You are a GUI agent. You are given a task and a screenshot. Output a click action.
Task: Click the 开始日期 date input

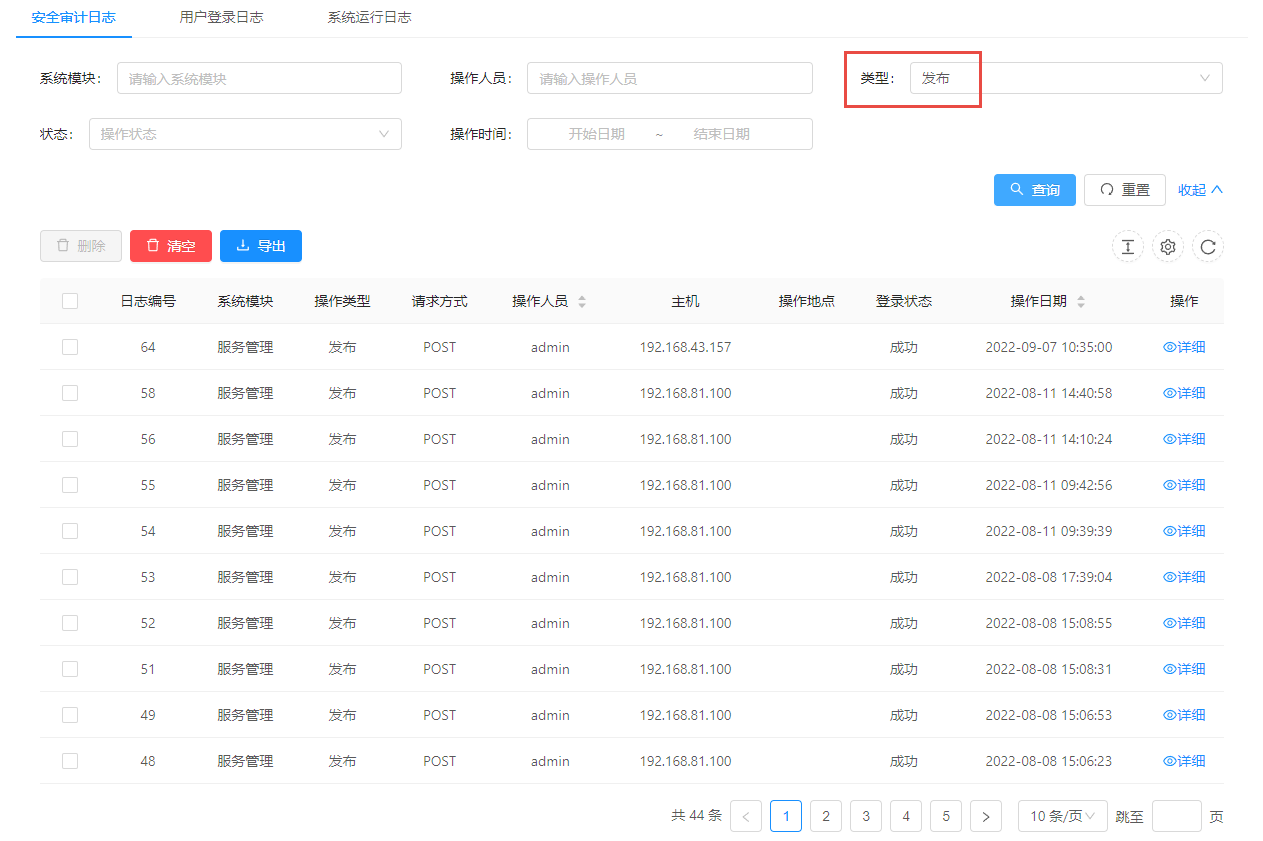pos(596,134)
